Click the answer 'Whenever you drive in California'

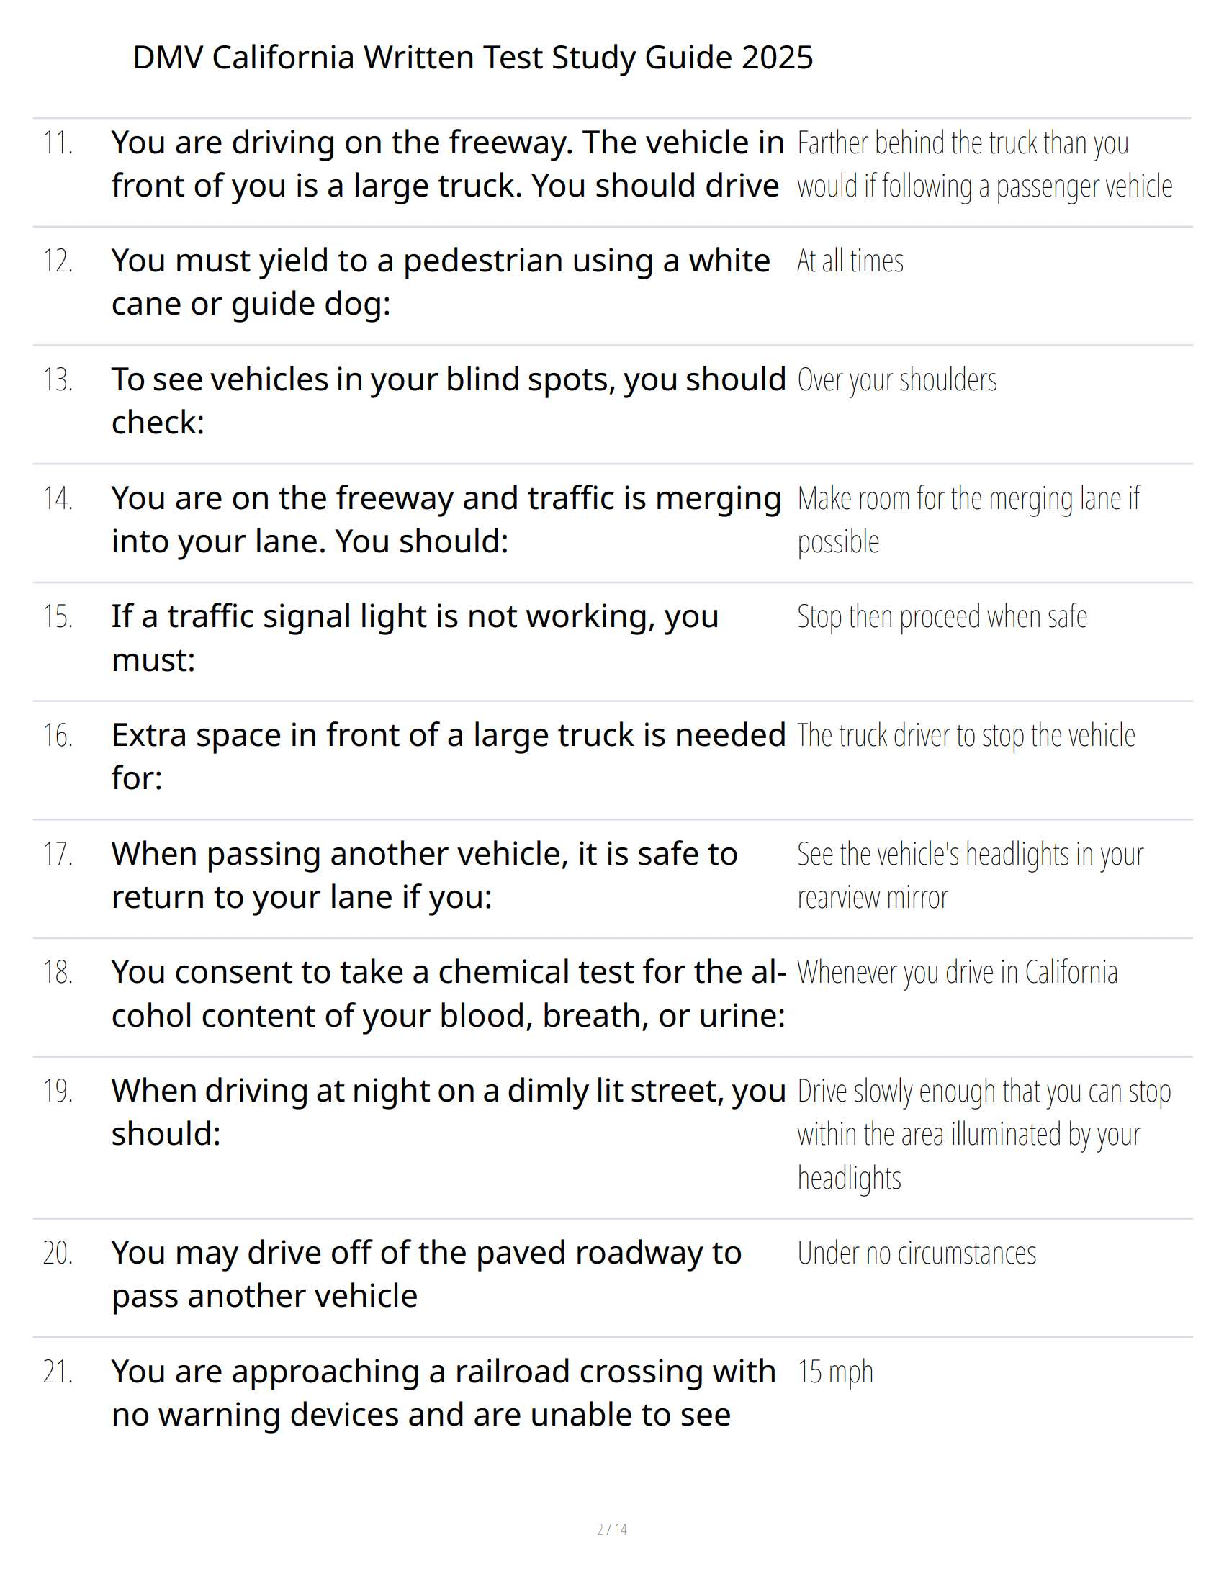pyautogui.click(x=957, y=973)
